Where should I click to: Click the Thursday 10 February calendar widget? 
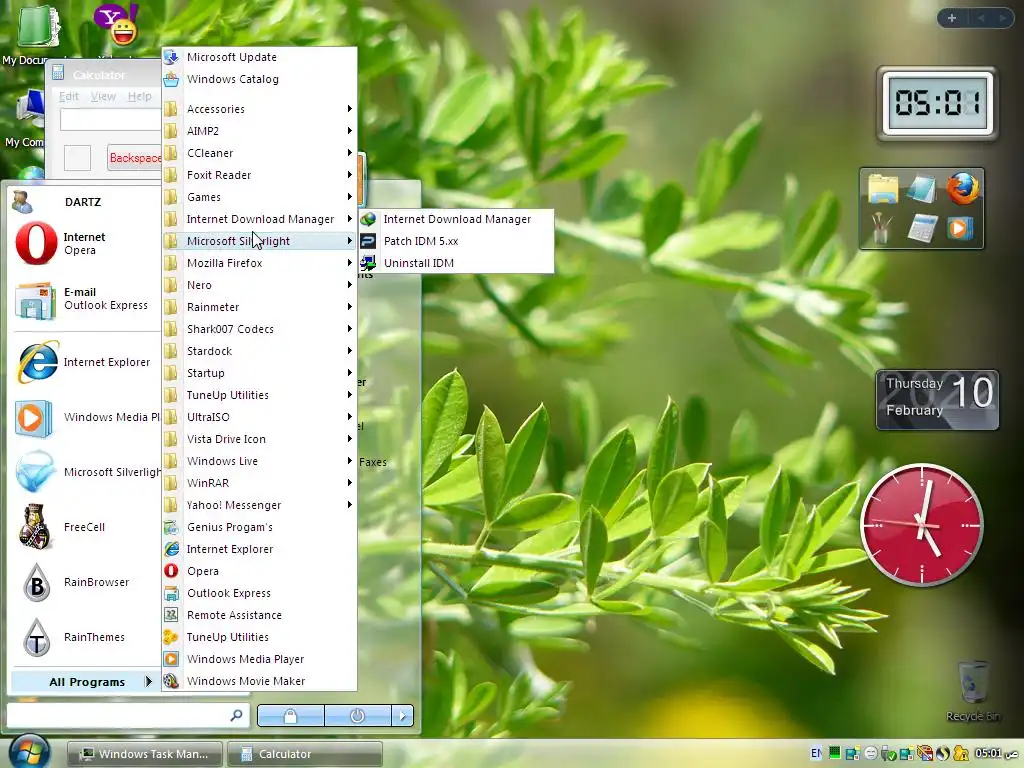(x=937, y=400)
